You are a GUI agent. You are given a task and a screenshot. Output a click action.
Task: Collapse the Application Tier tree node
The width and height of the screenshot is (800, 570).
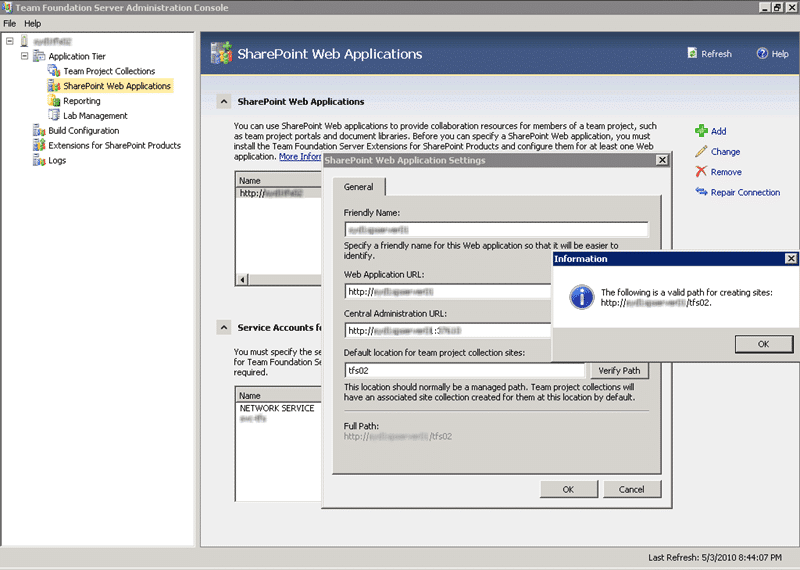pos(24,56)
